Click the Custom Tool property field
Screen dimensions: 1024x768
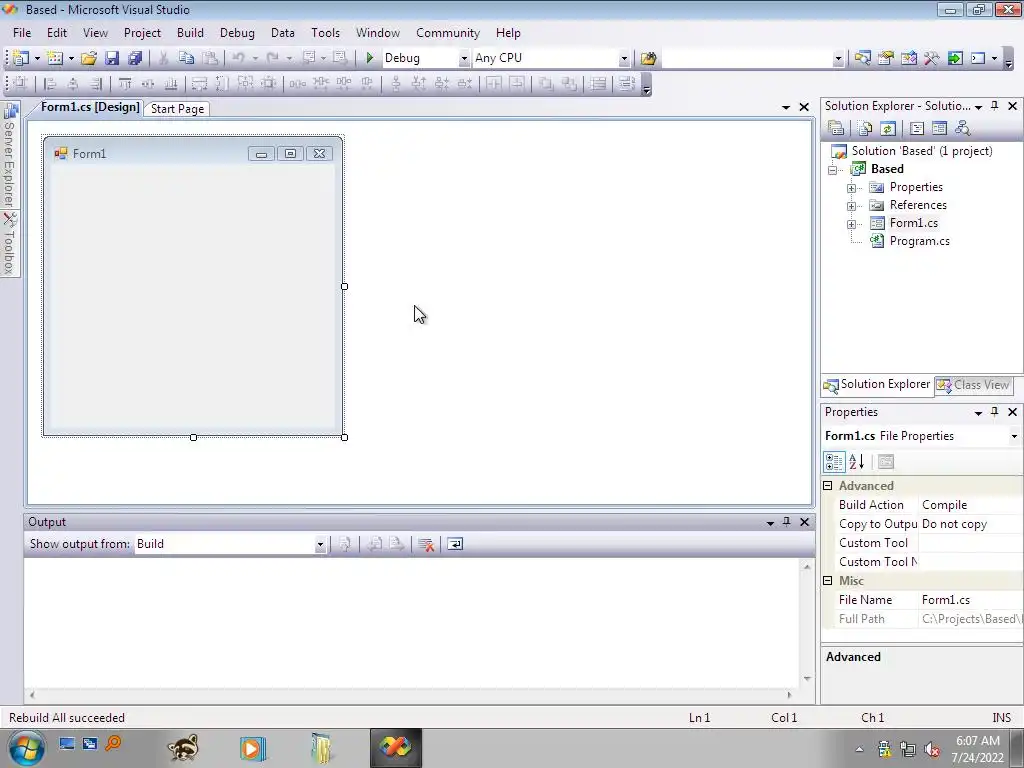970,543
